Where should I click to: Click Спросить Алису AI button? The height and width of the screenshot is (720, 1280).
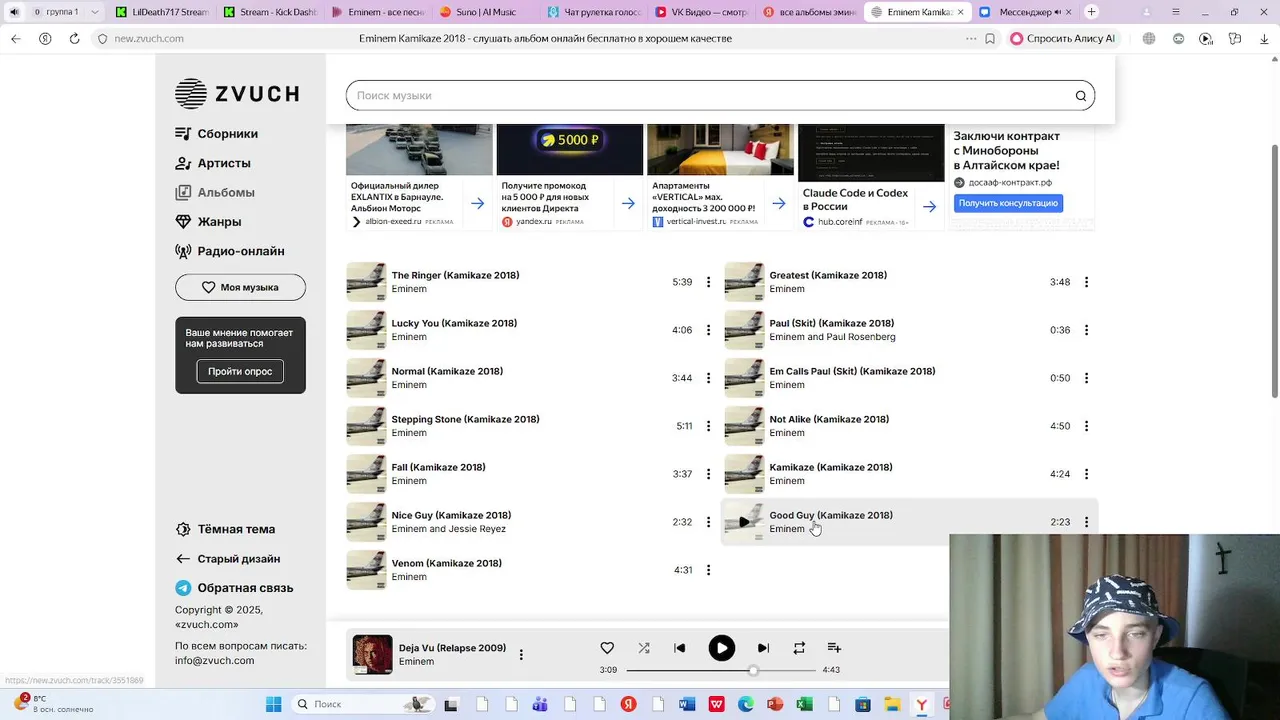click(x=1062, y=38)
